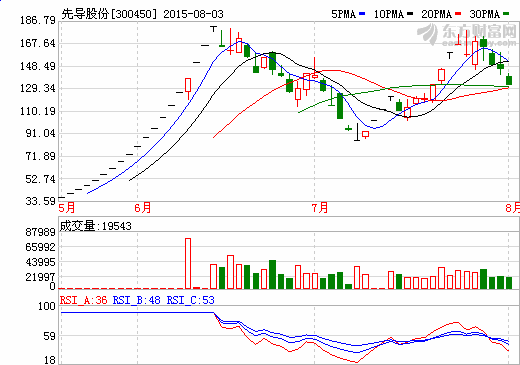Image resolution: width=520 pixels, height=365 pixels.
Task: Click the red 20PMA legend color swatch
Action: point(458,14)
